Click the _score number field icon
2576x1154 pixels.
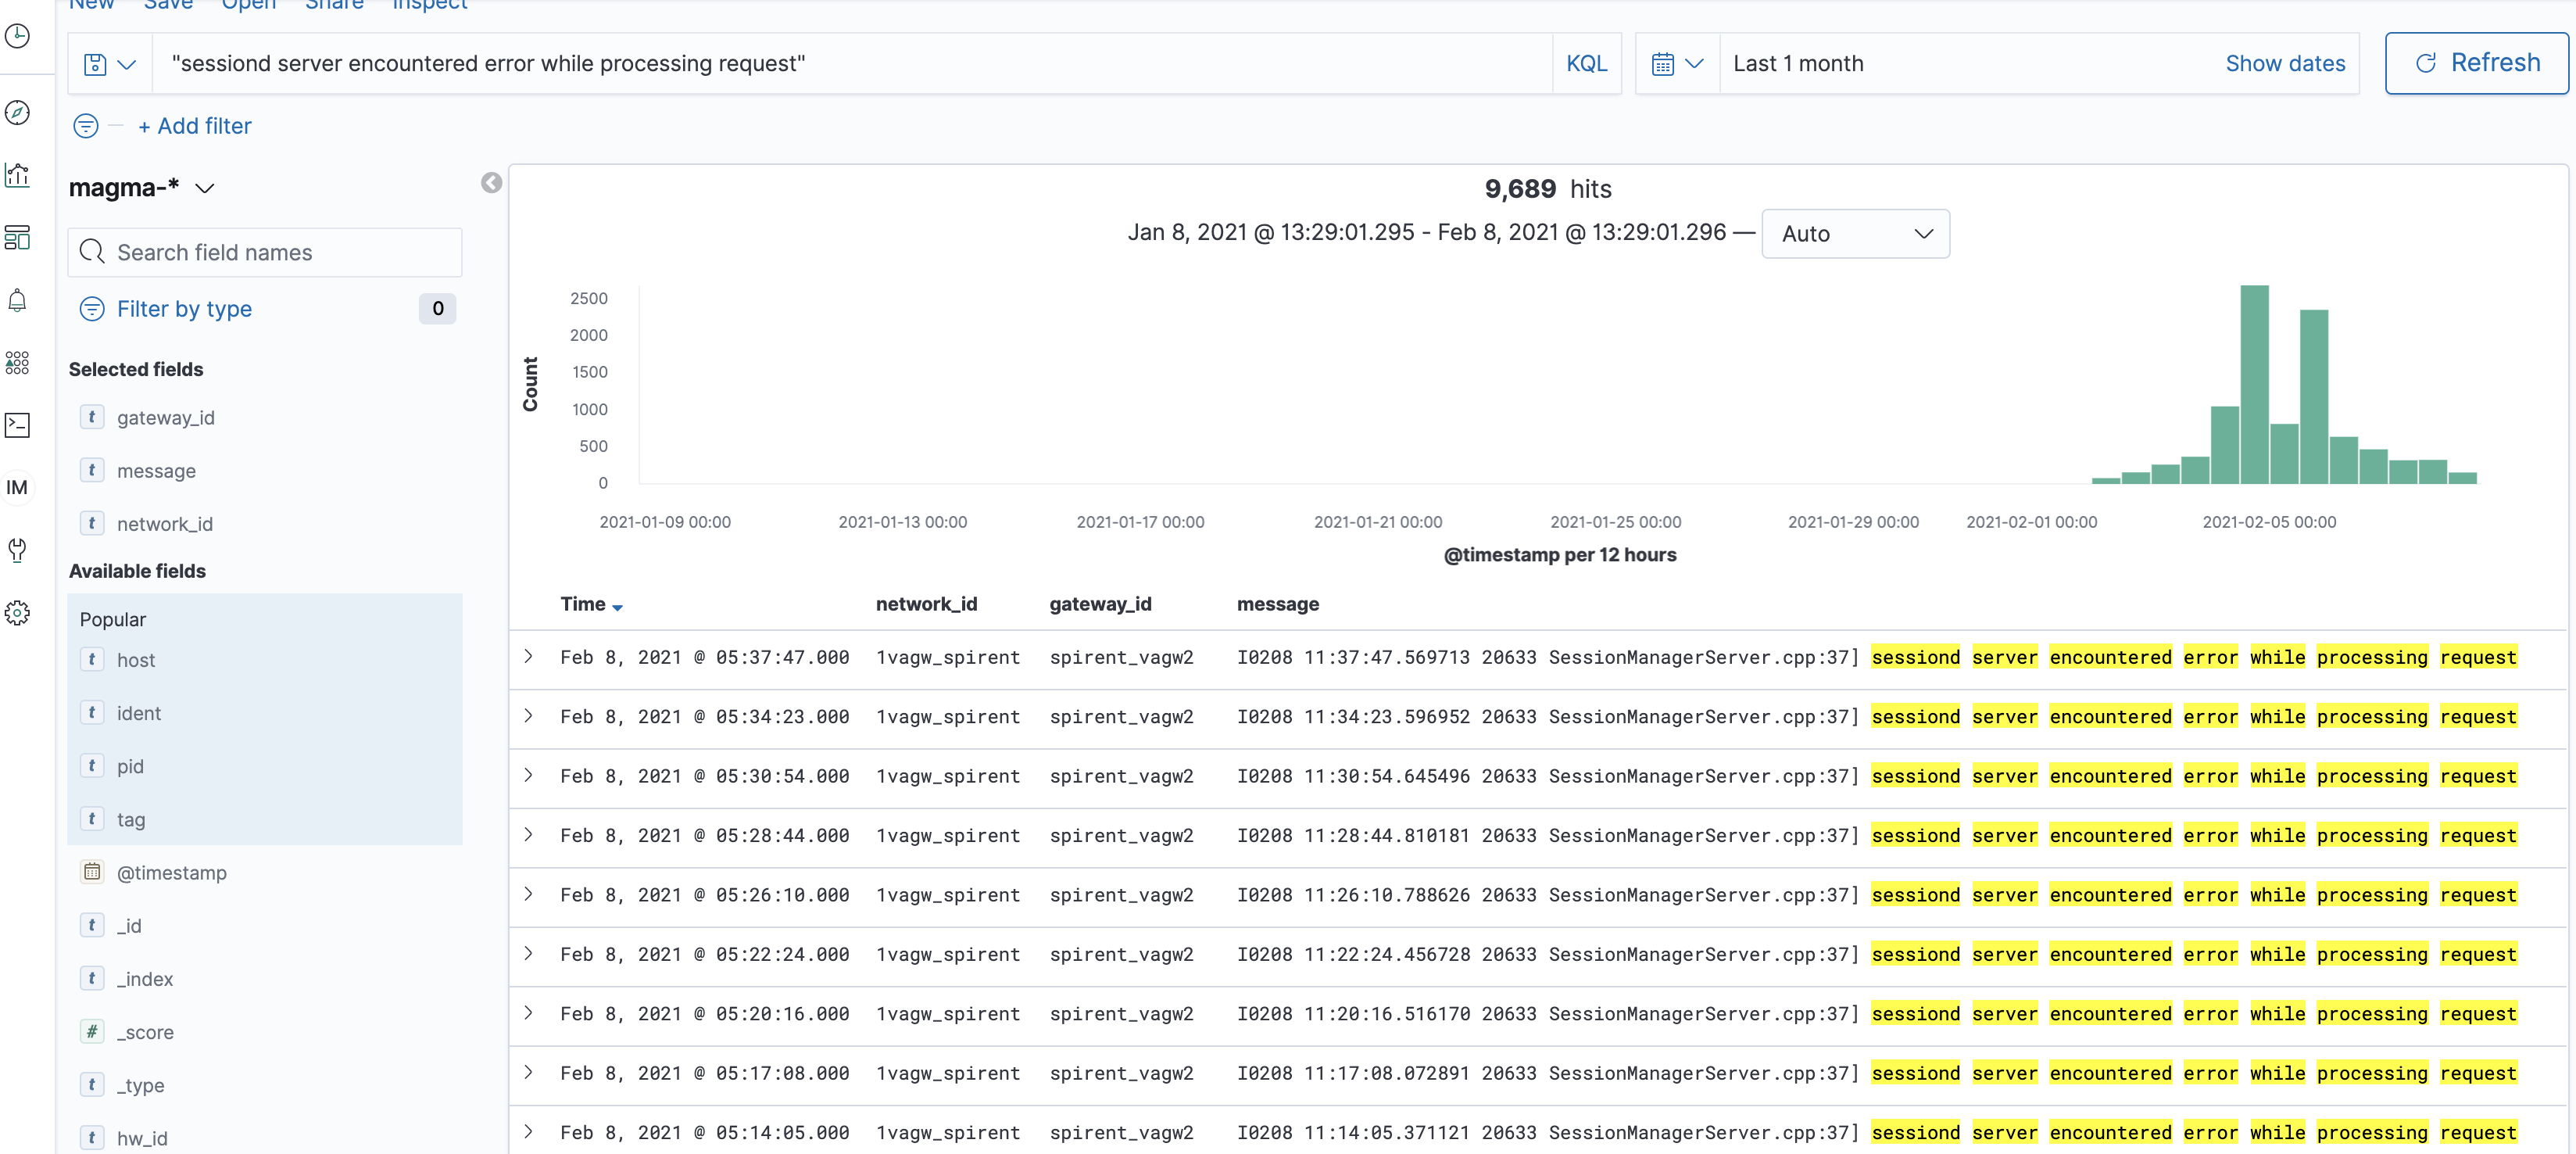click(92, 1031)
